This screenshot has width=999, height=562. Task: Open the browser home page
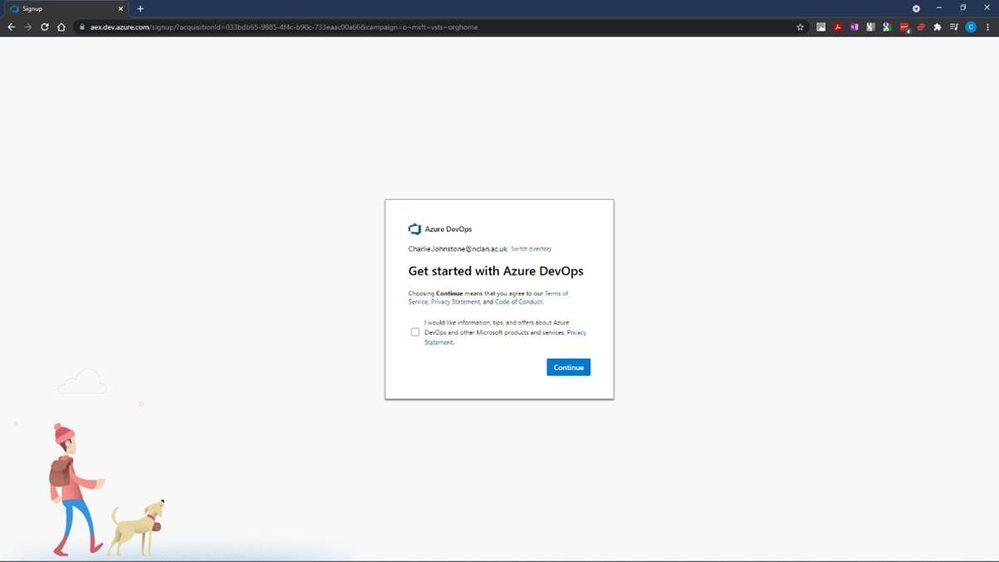[61, 27]
